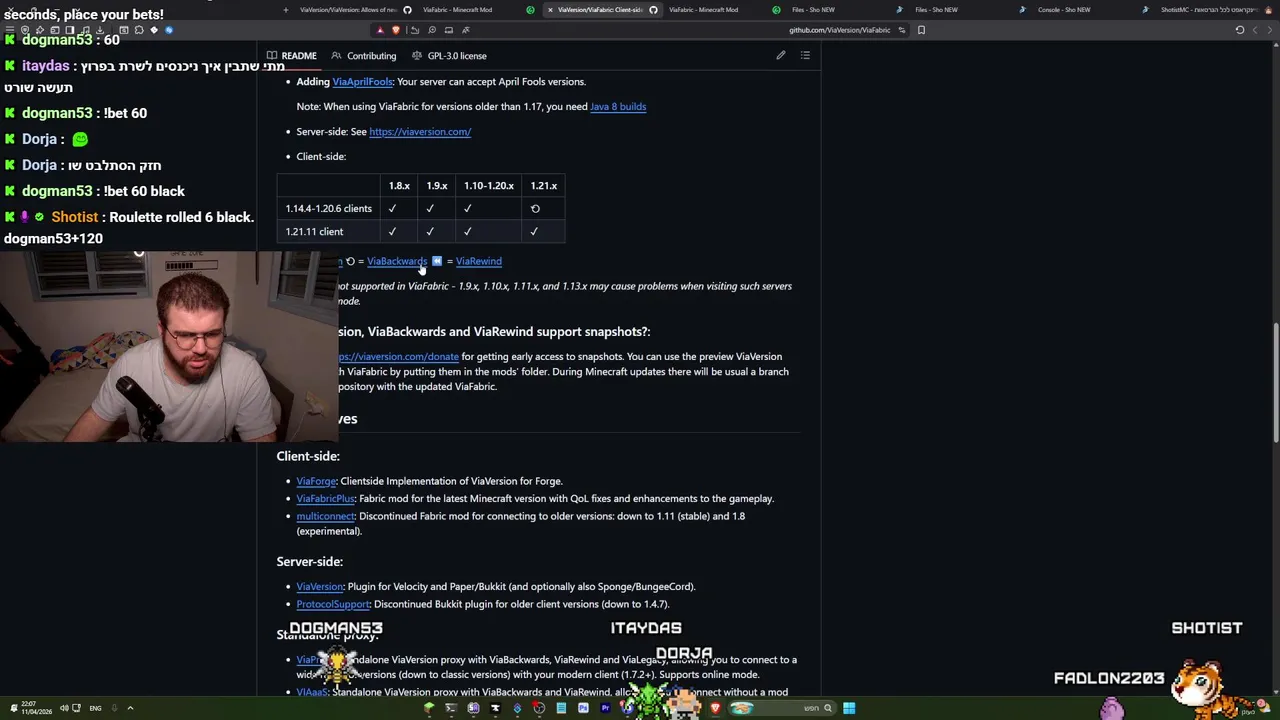
Task: Open the VIAaaS link
Action: click(x=312, y=692)
